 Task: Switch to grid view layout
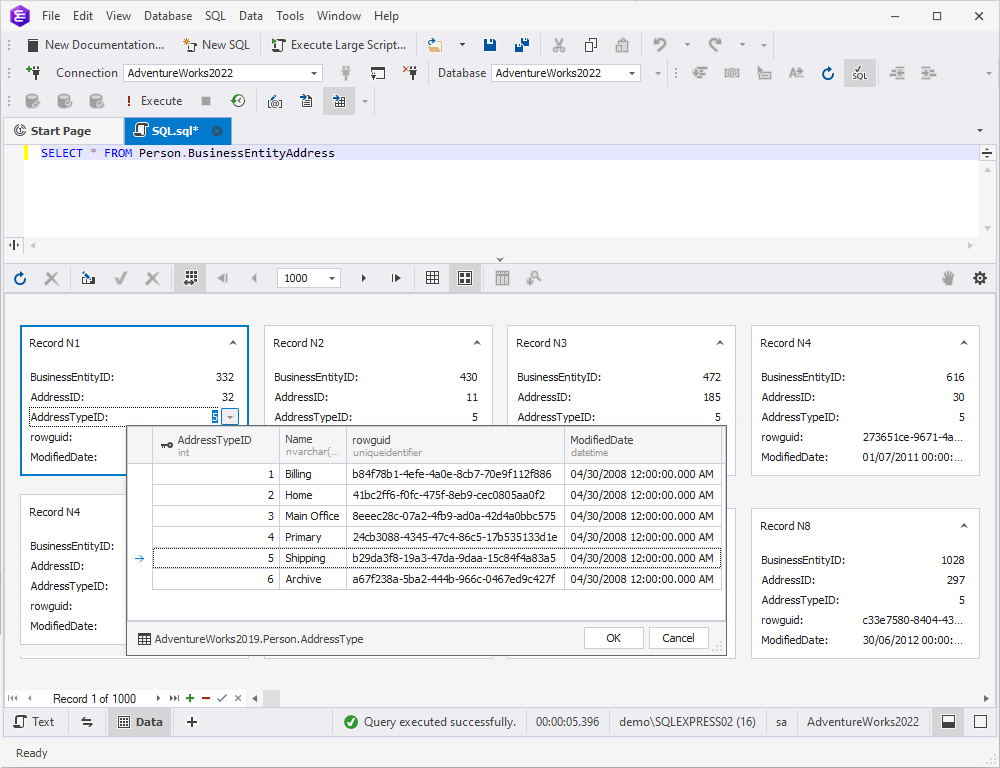pyautogui.click(x=432, y=278)
